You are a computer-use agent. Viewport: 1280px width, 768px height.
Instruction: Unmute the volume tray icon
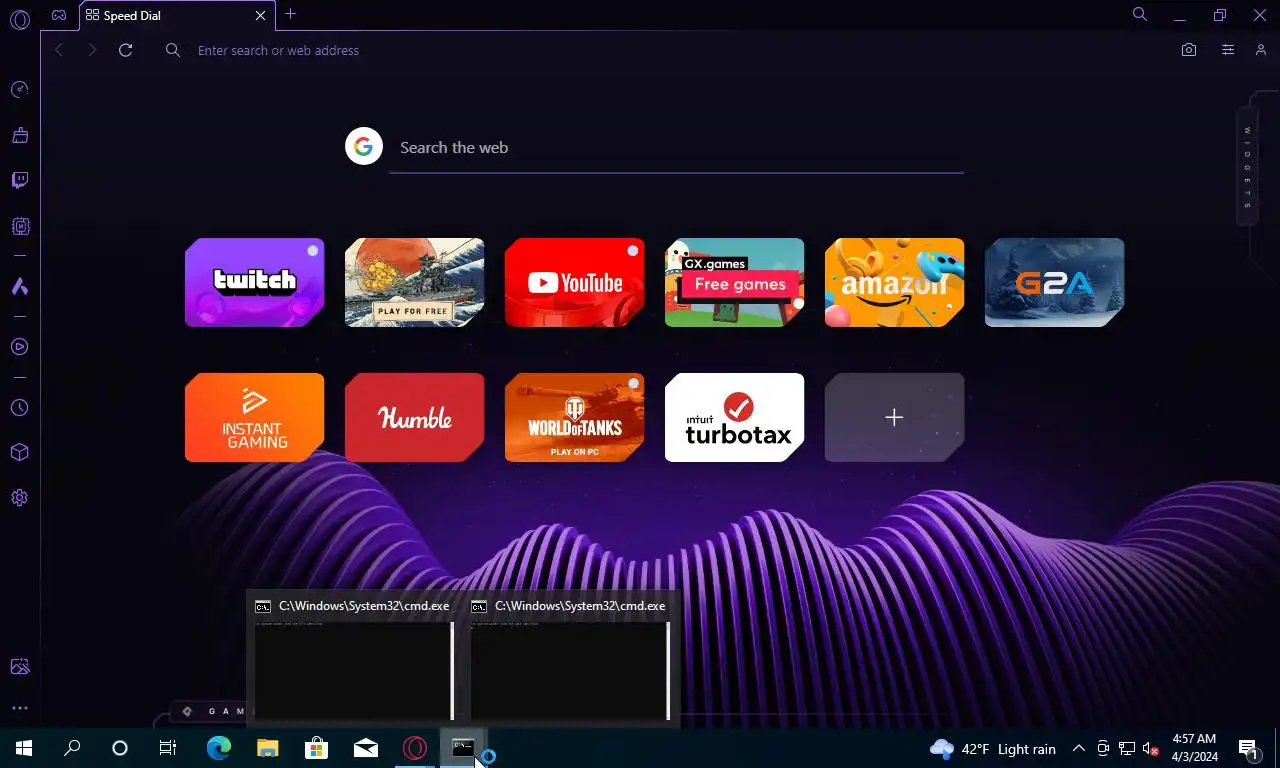(1150, 749)
